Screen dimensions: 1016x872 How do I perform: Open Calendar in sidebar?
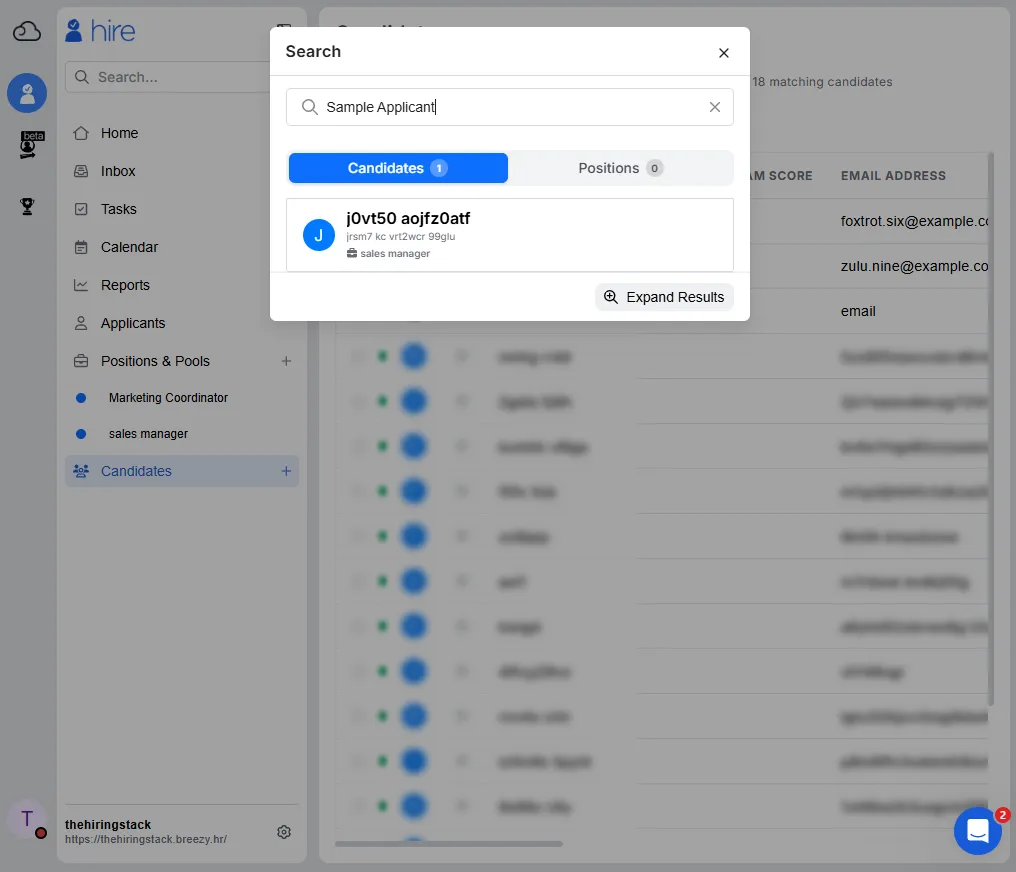pyautogui.click(x=129, y=247)
